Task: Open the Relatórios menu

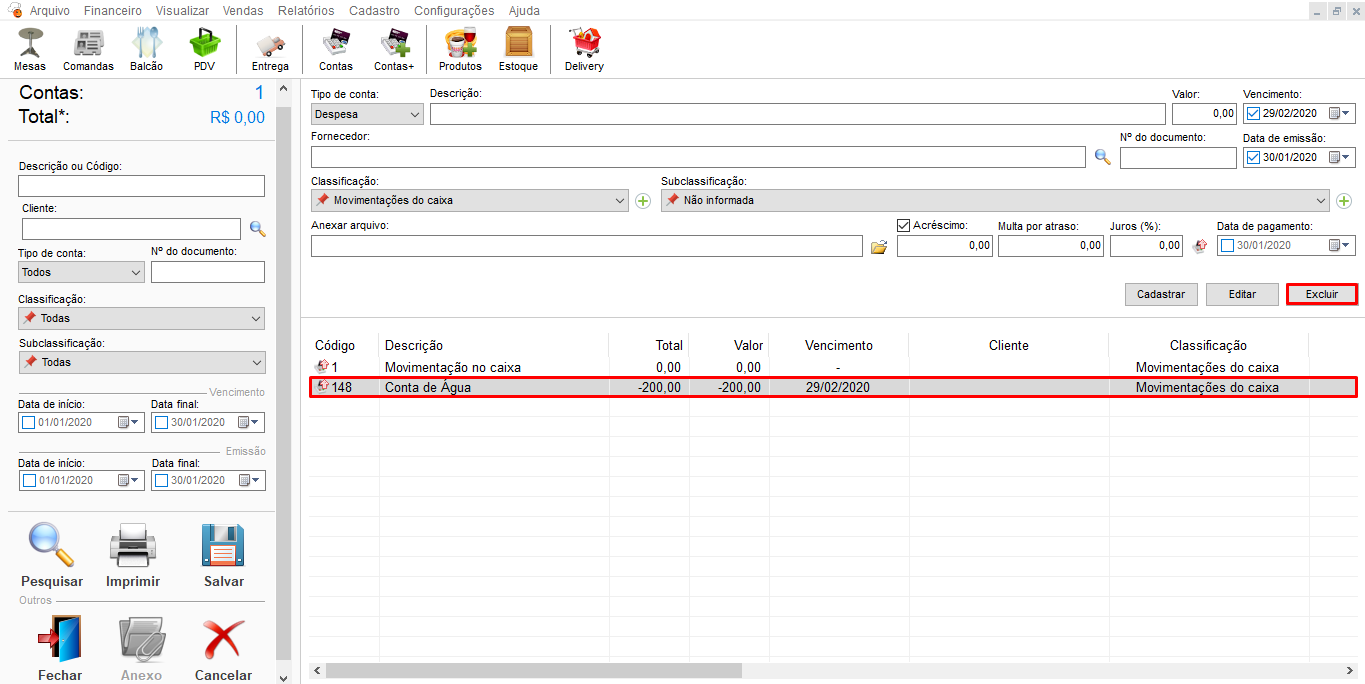Action: tap(306, 11)
